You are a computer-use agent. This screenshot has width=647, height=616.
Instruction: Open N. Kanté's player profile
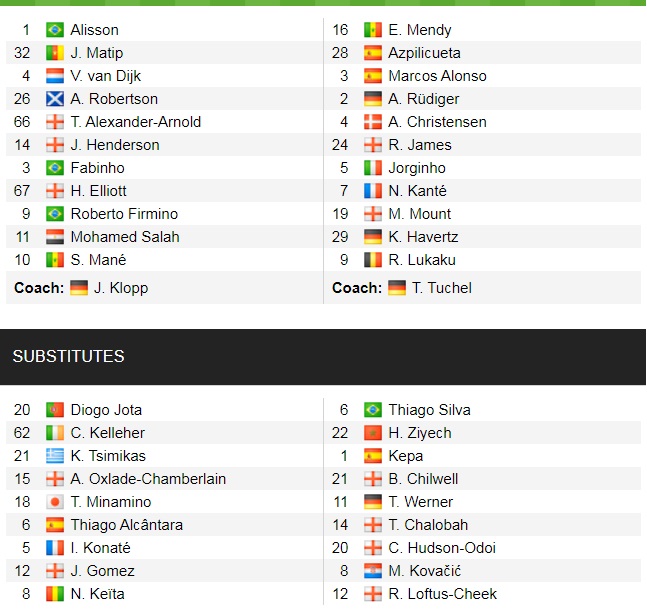point(417,191)
